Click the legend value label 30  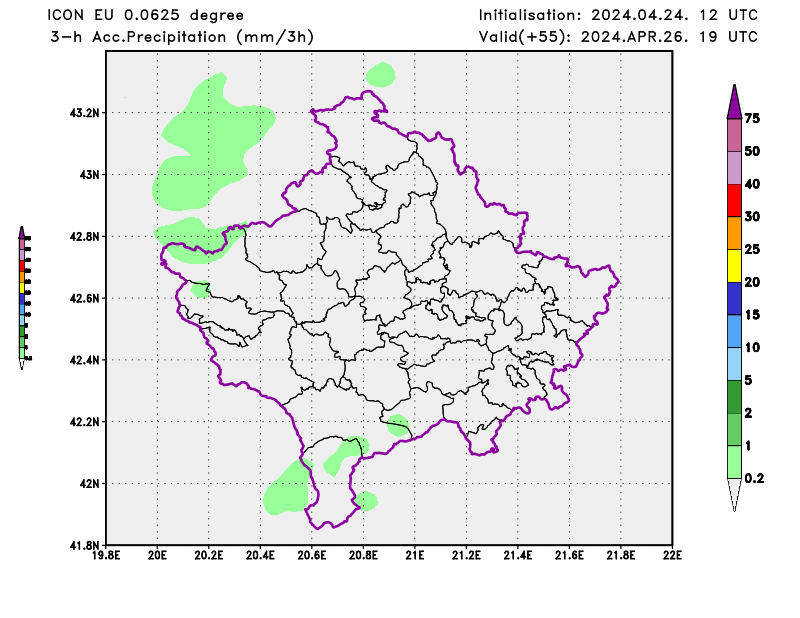[752, 216]
